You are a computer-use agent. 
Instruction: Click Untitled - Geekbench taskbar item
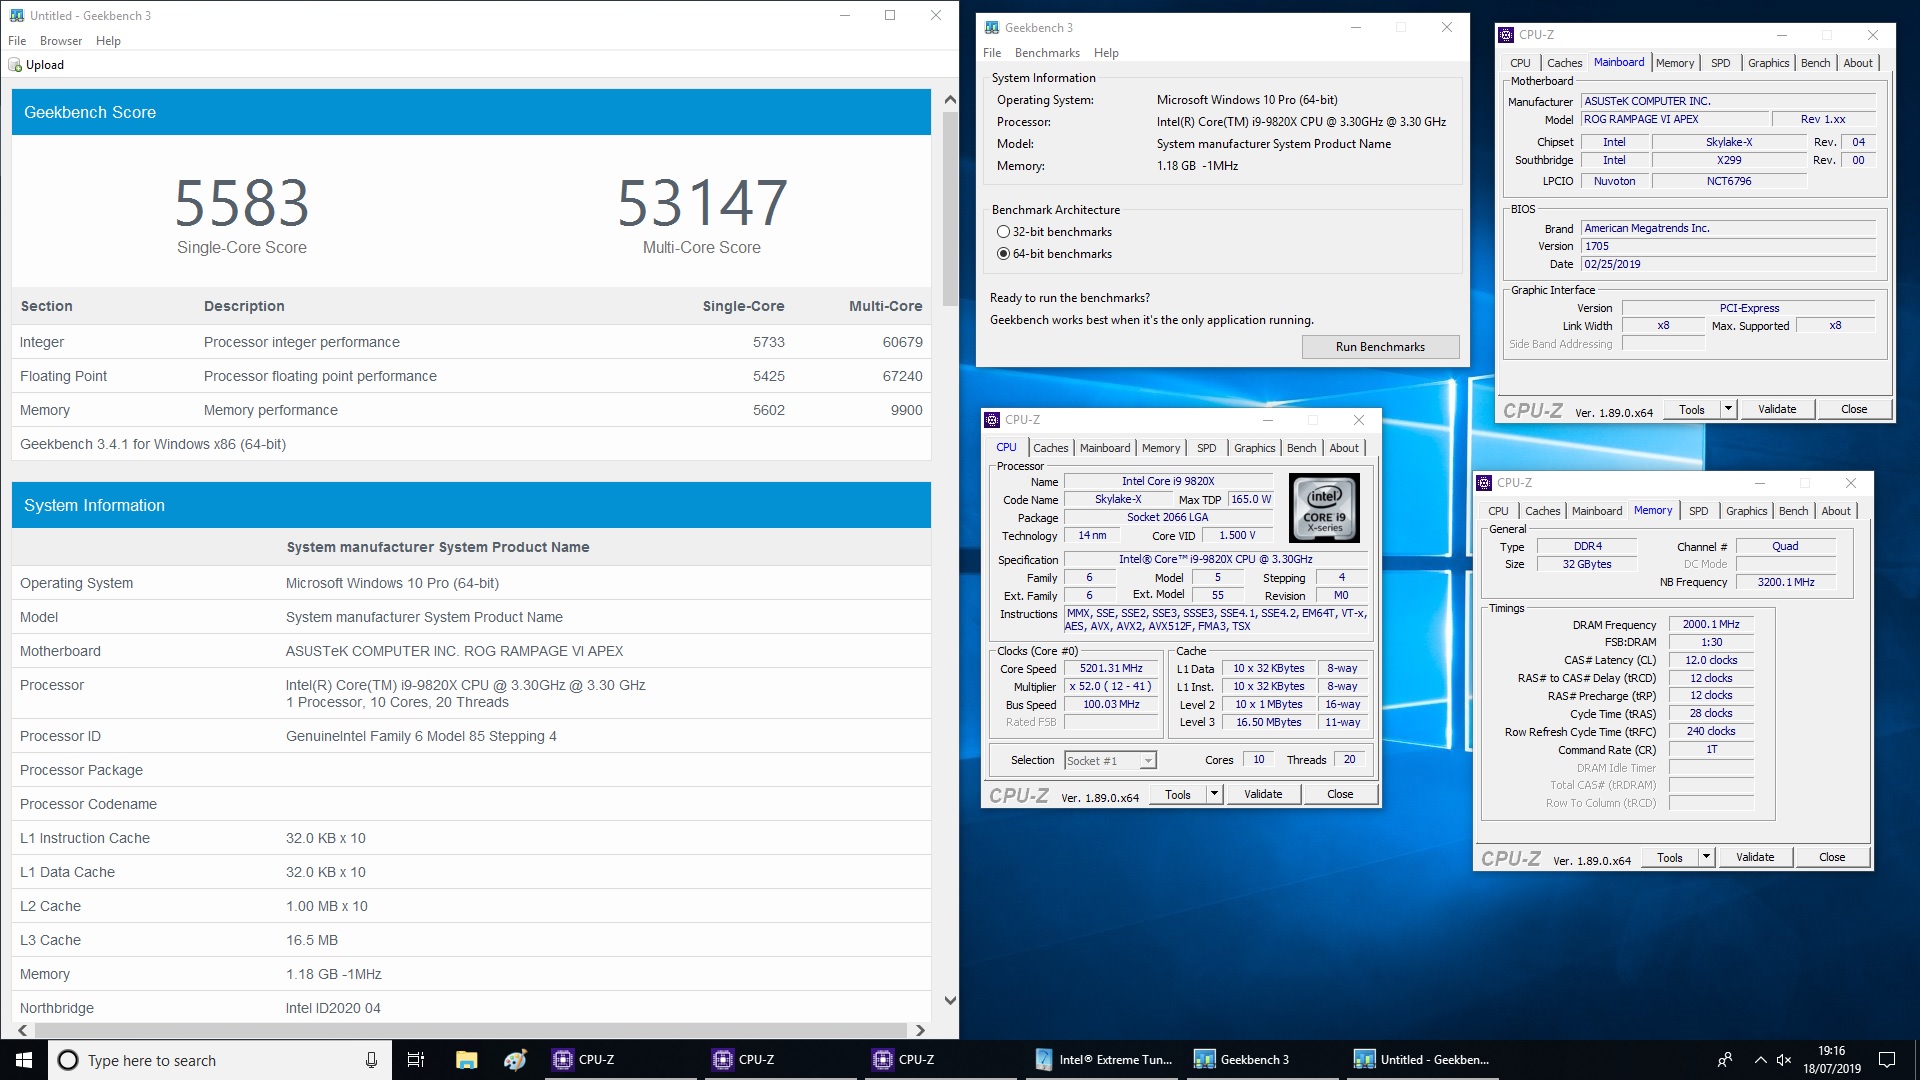tap(1424, 1060)
